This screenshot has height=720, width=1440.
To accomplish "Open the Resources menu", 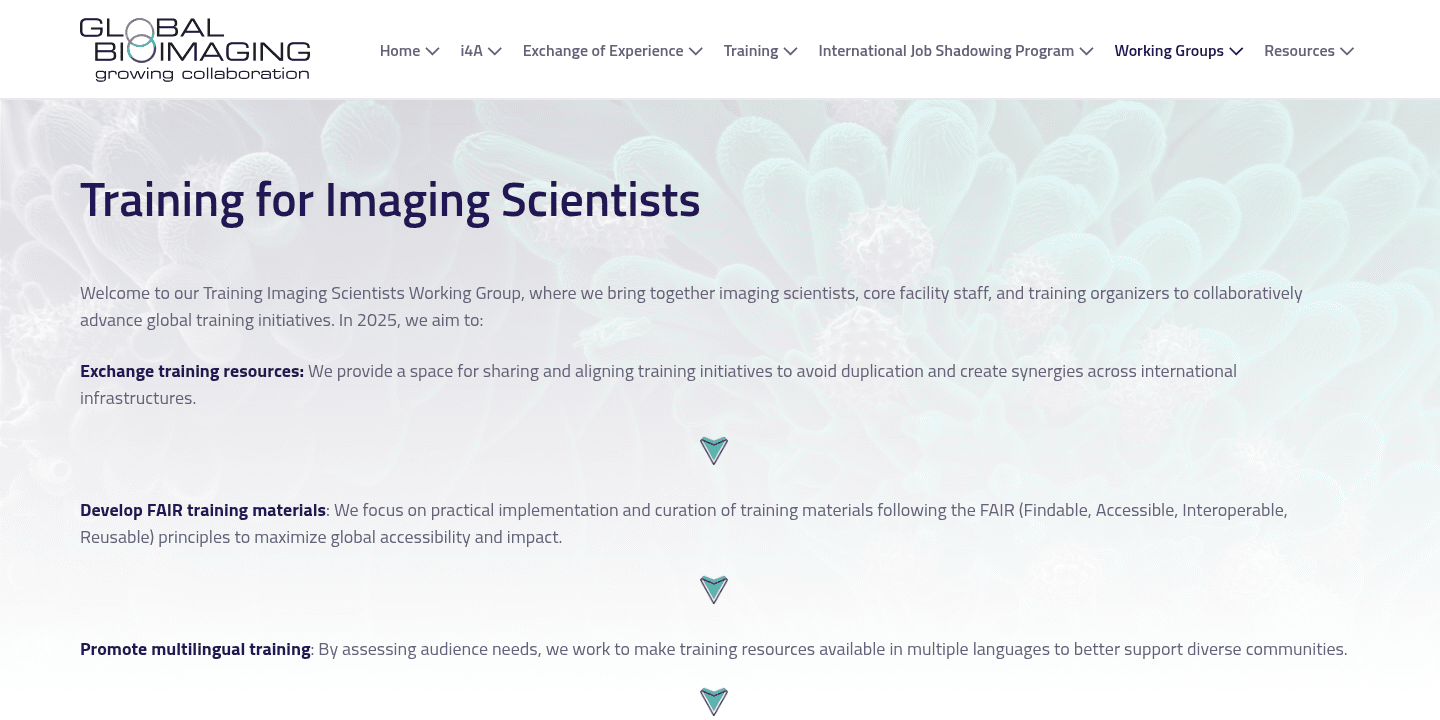I will pos(1299,50).
